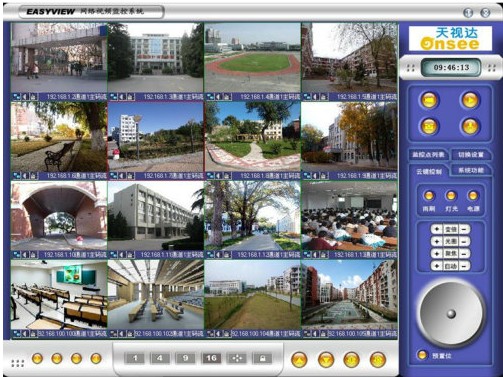Screen dimensions: 503x377
Task: Decrease 光圈 iris with the minus button
Action: coord(464,241)
